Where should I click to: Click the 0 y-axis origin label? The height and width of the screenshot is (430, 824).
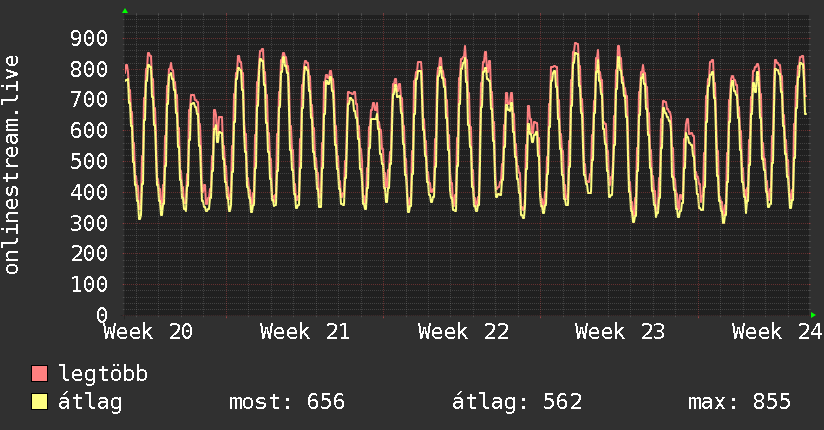102,315
